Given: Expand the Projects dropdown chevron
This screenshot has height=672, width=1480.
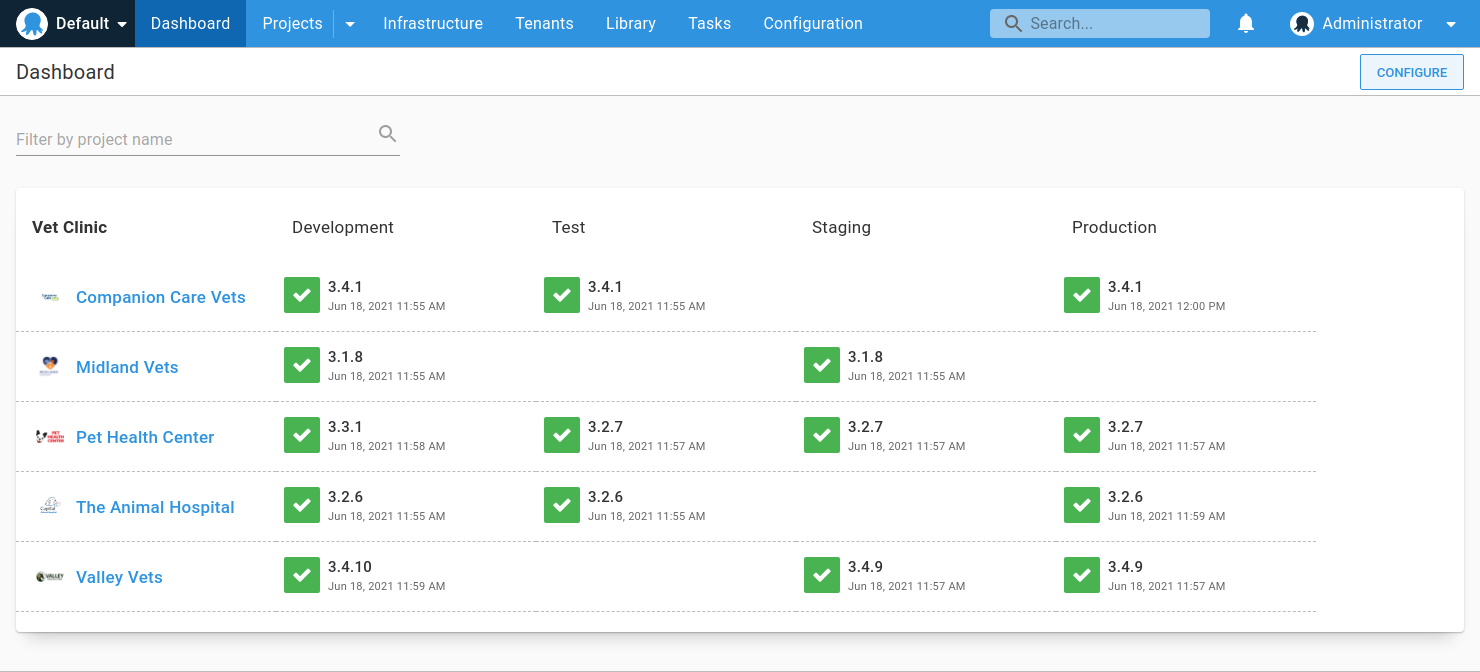Looking at the screenshot, I should pos(349,23).
